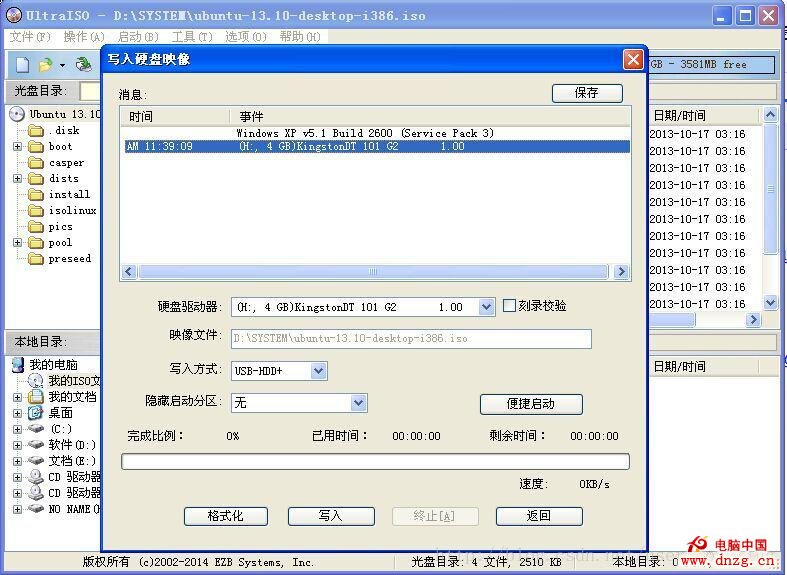Open the dropdown arrow beside the Open icon
This screenshot has height=575, width=787.
62,65
